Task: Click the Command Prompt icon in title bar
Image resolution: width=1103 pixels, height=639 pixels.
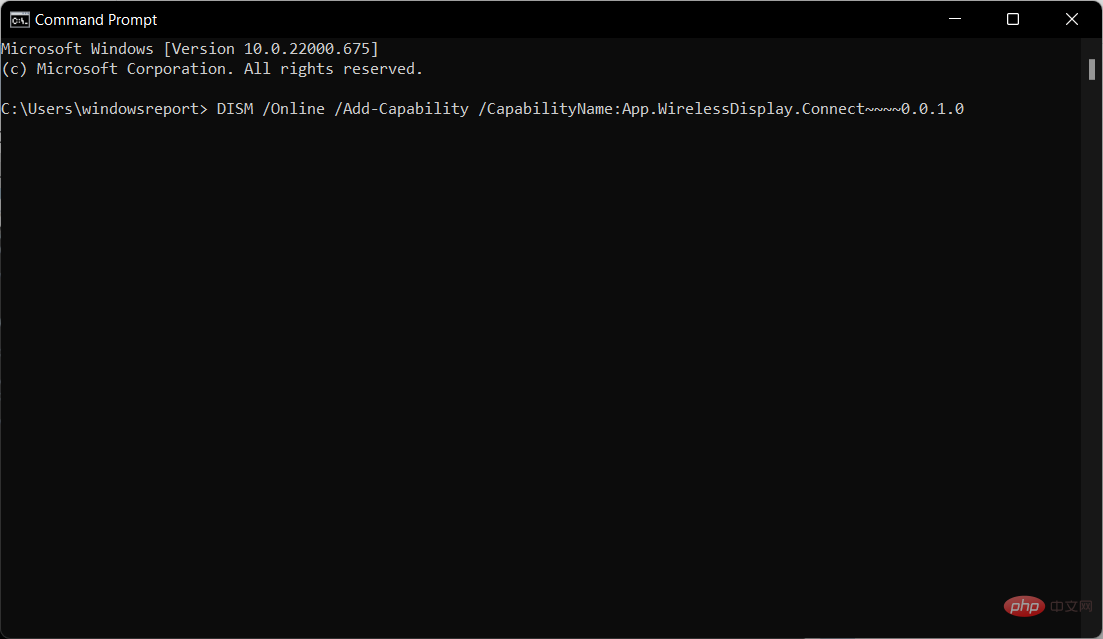Action: tap(19, 19)
